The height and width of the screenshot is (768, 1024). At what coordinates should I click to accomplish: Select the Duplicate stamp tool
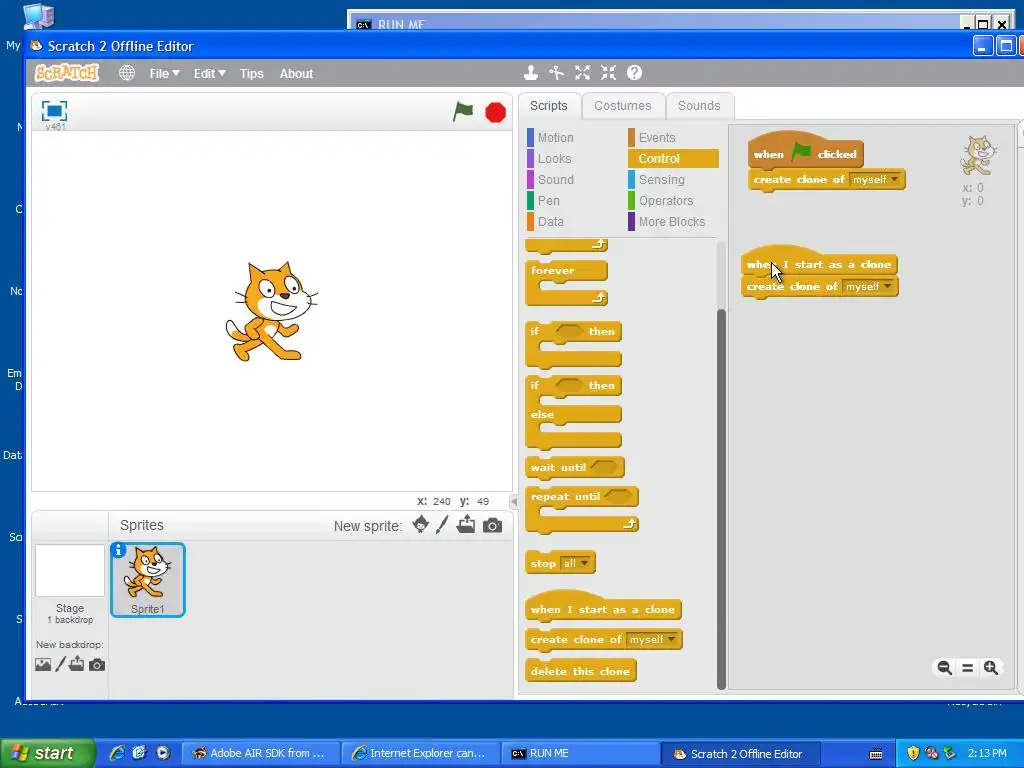coord(531,72)
